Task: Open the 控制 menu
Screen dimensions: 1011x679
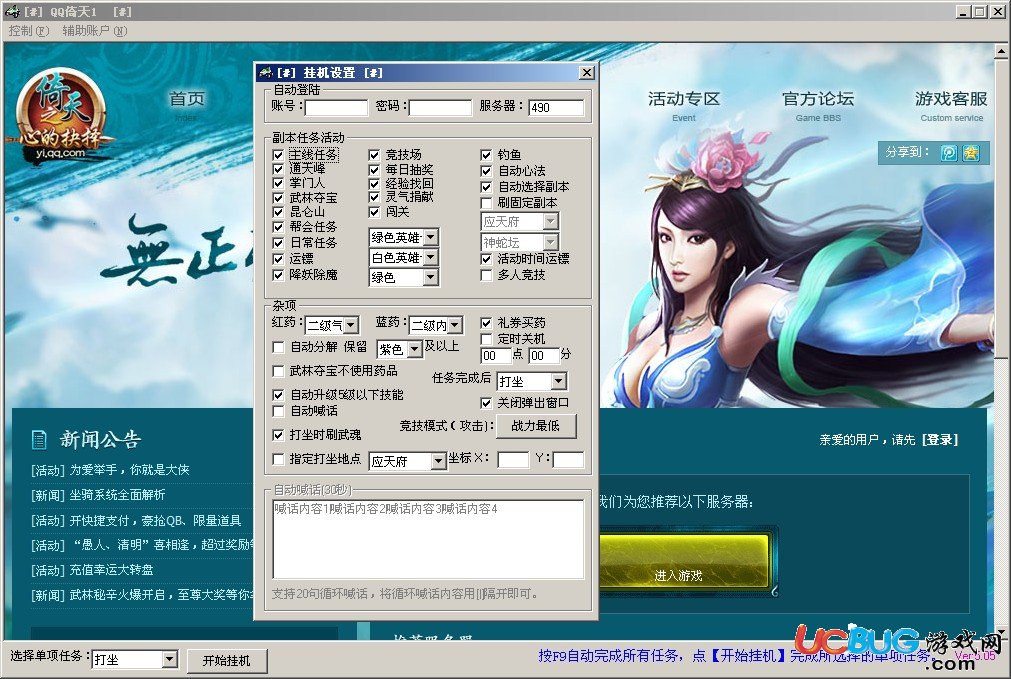Action: [x=28, y=30]
